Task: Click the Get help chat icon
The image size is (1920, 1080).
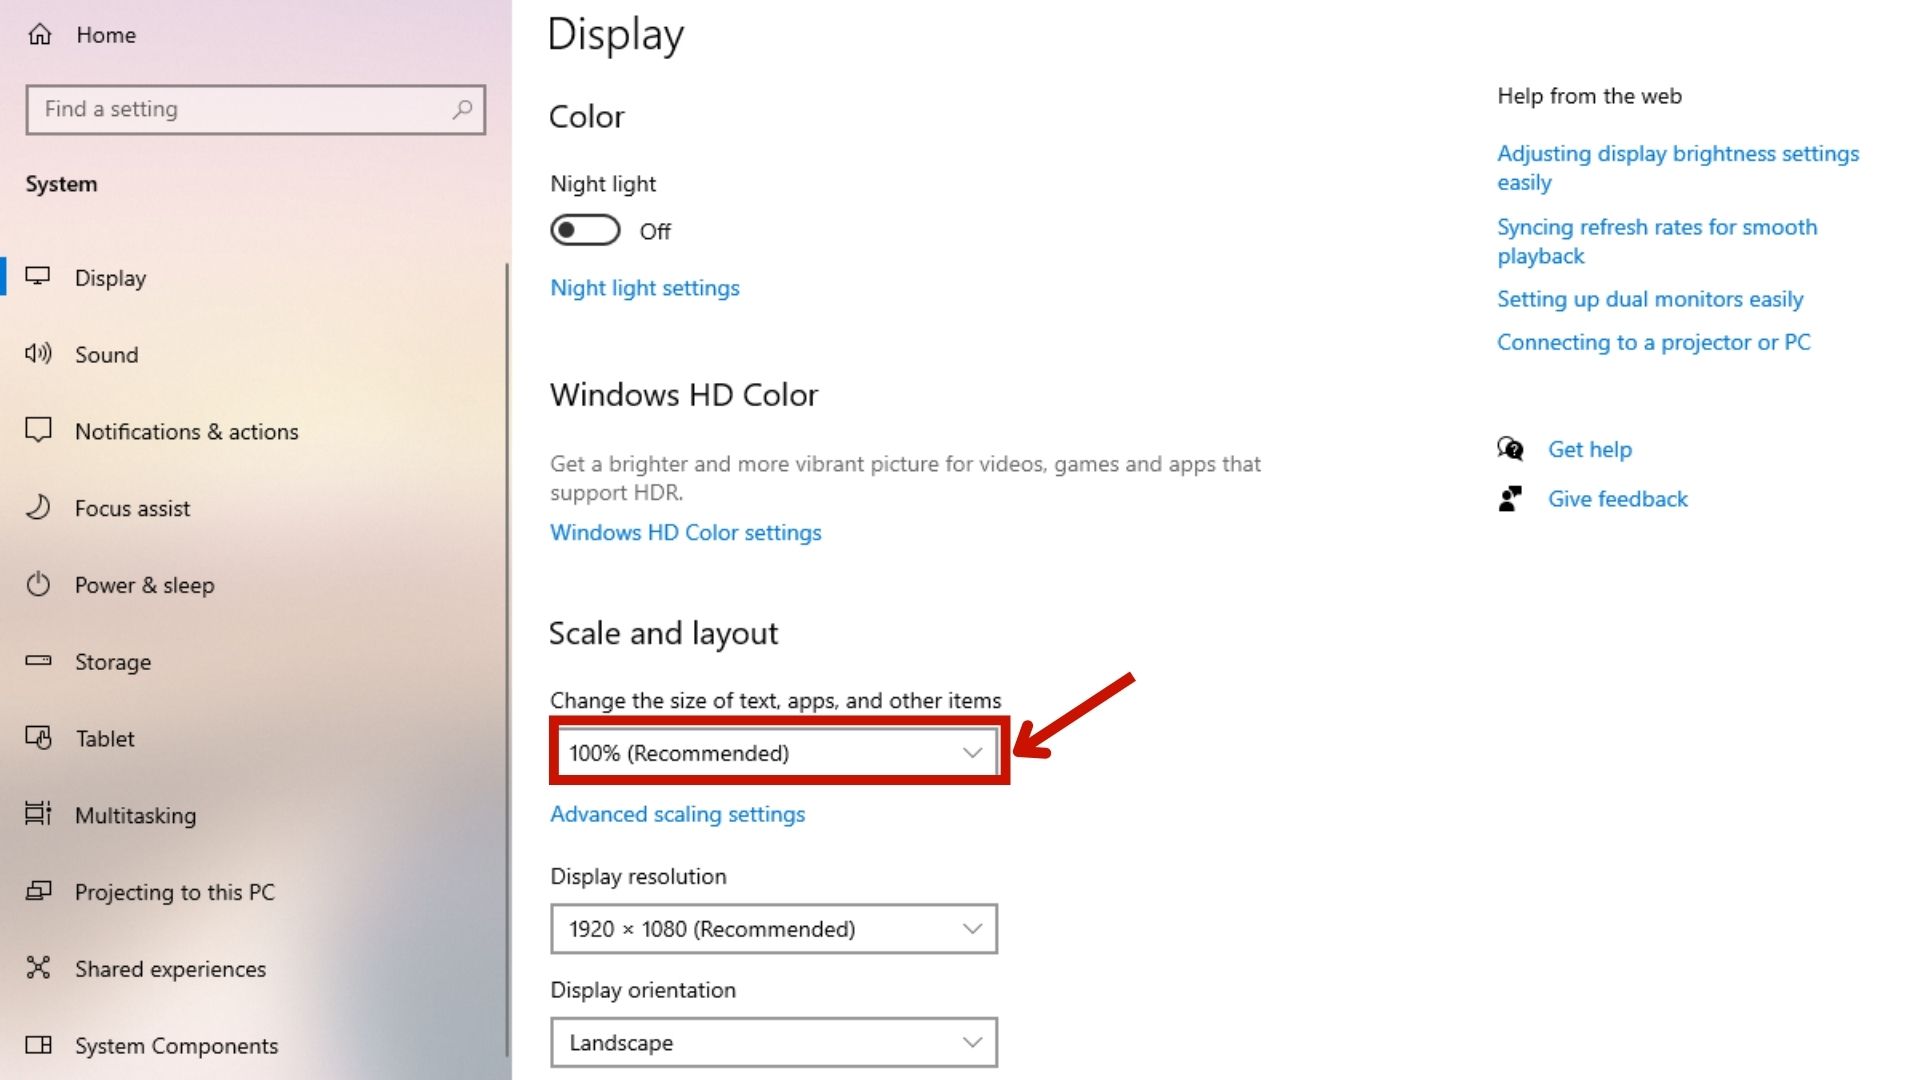Action: pos(1510,449)
